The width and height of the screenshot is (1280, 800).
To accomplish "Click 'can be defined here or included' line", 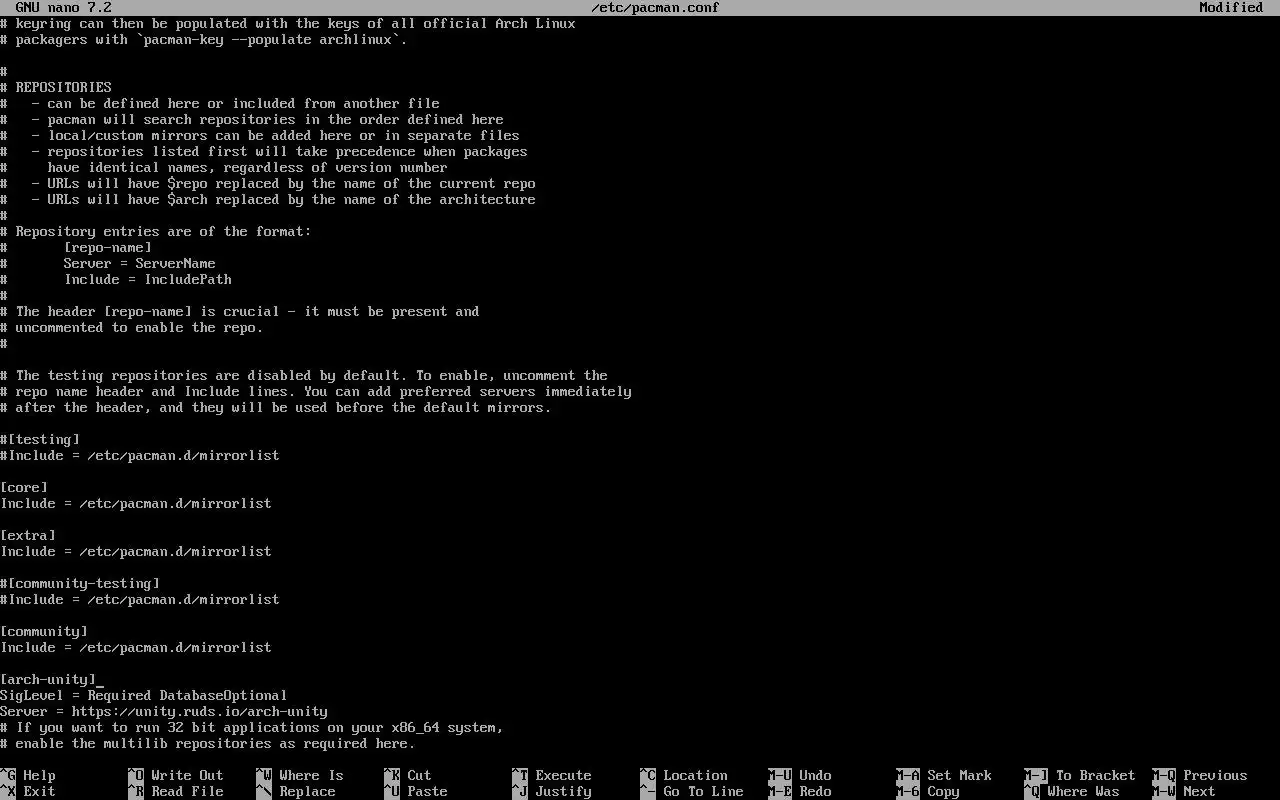I will [220, 103].
